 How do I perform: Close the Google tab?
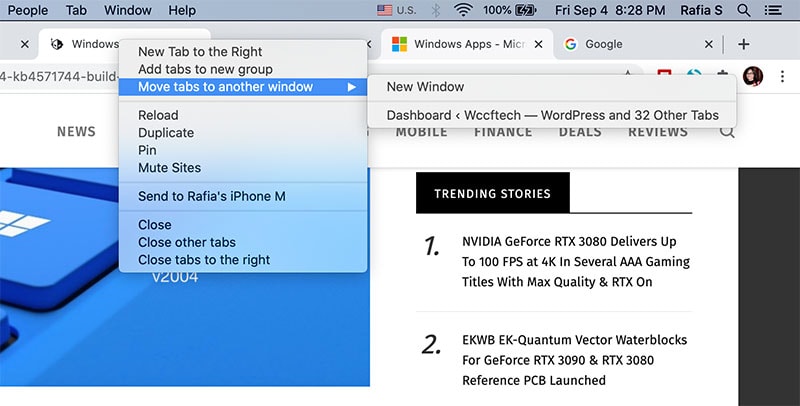click(x=709, y=45)
